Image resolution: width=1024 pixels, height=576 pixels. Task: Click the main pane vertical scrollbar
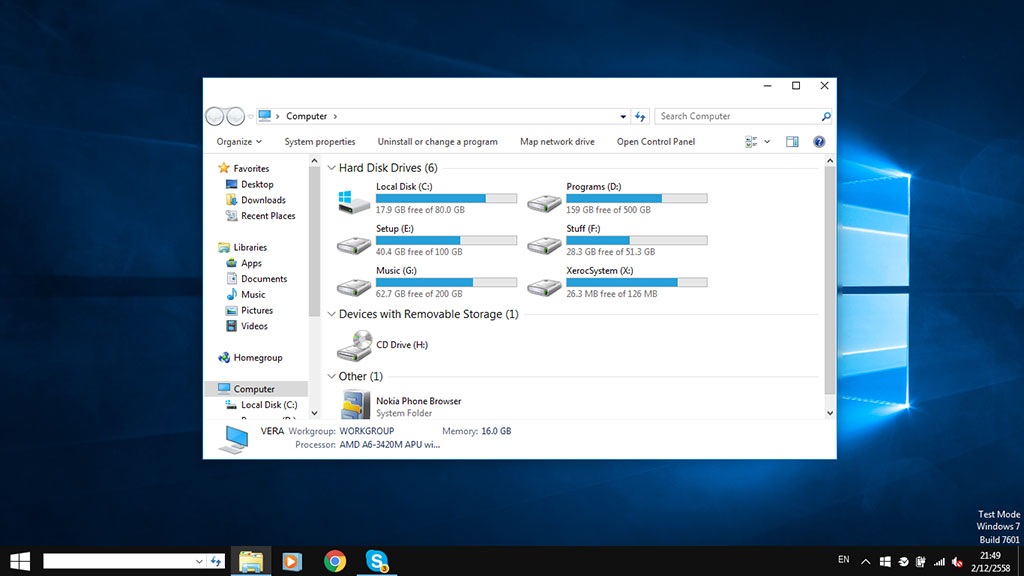[x=829, y=280]
